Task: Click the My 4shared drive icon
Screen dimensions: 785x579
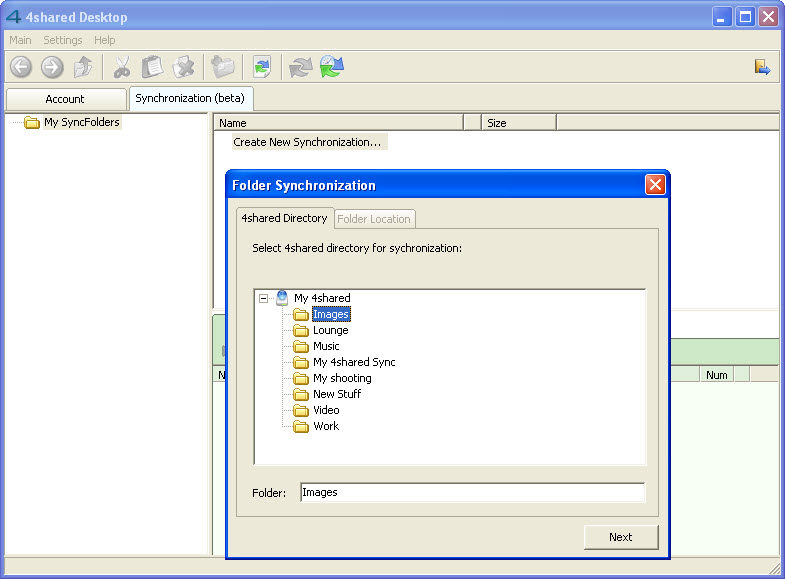Action: 282,298
